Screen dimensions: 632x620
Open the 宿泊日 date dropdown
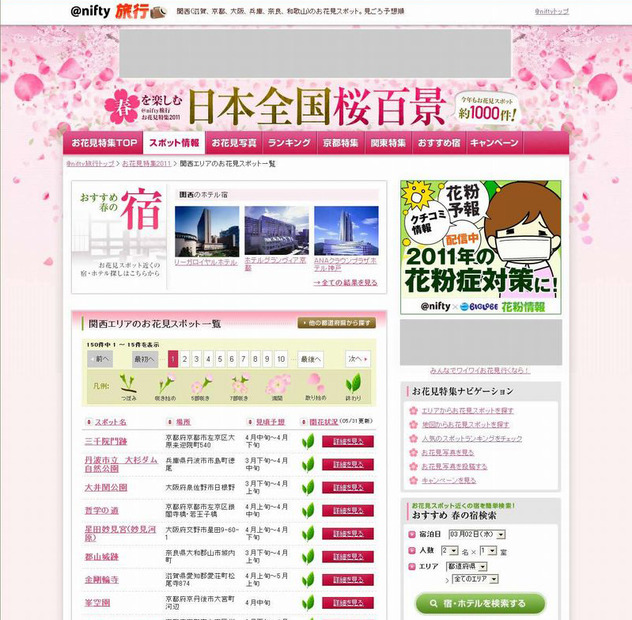click(x=477, y=534)
